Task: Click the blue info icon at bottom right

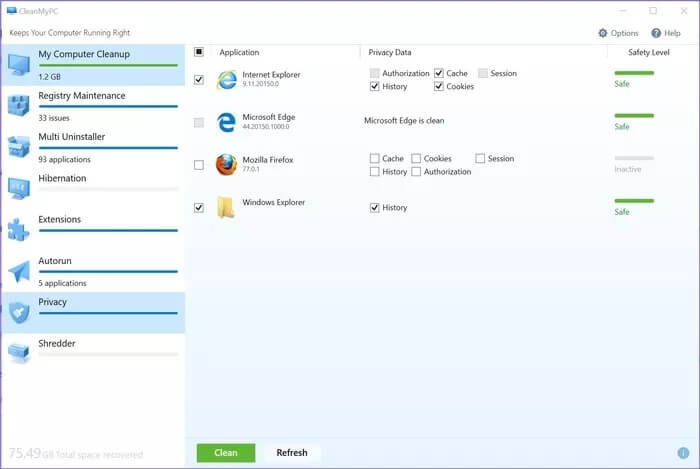Action: click(x=683, y=453)
